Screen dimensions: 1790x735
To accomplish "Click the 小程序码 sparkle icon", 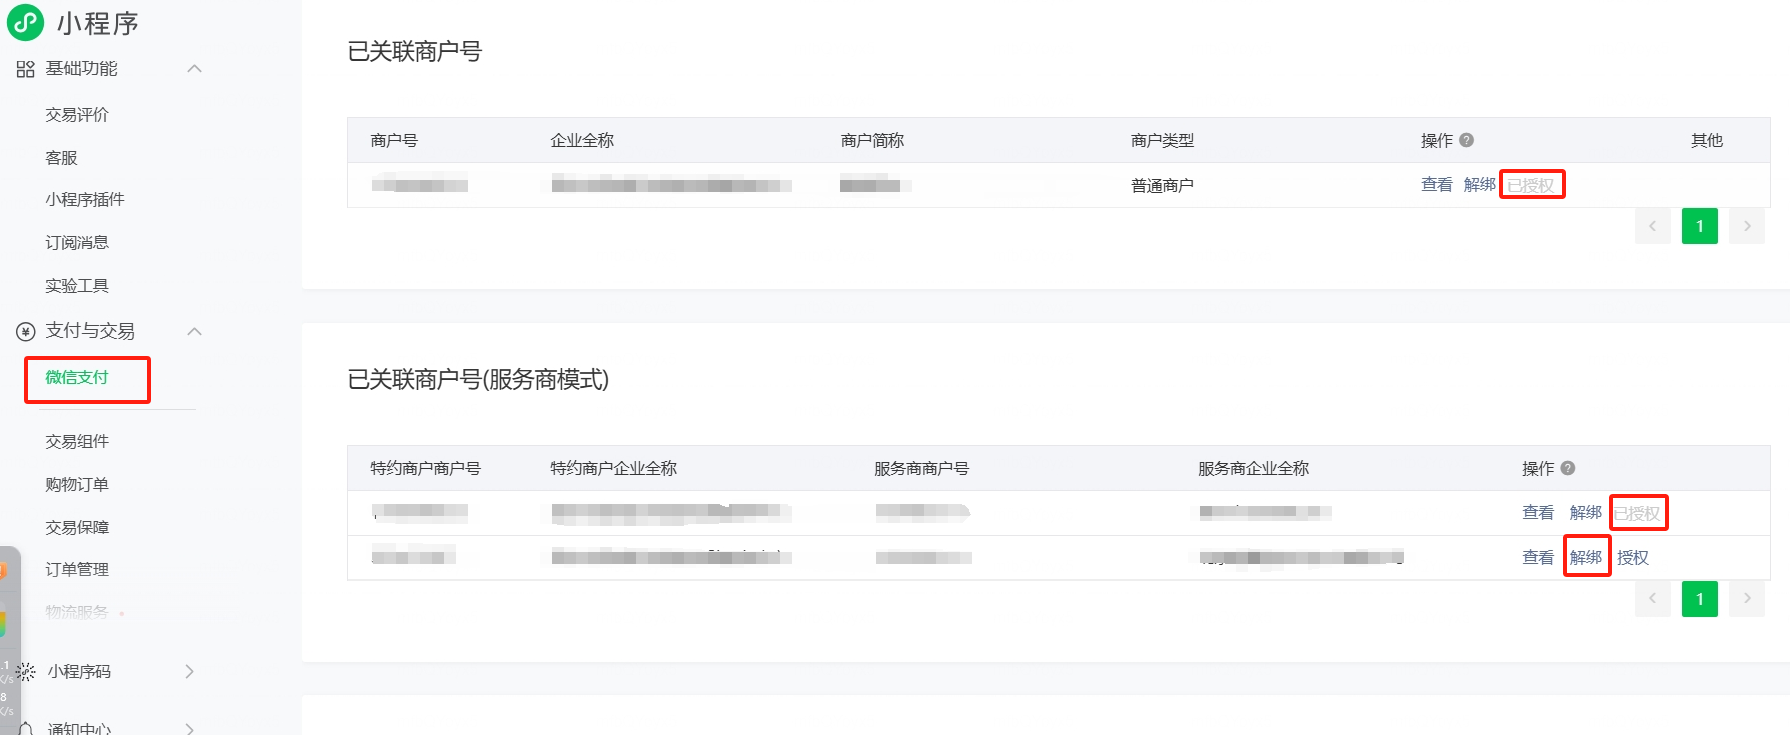I will click(x=26, y=672).
